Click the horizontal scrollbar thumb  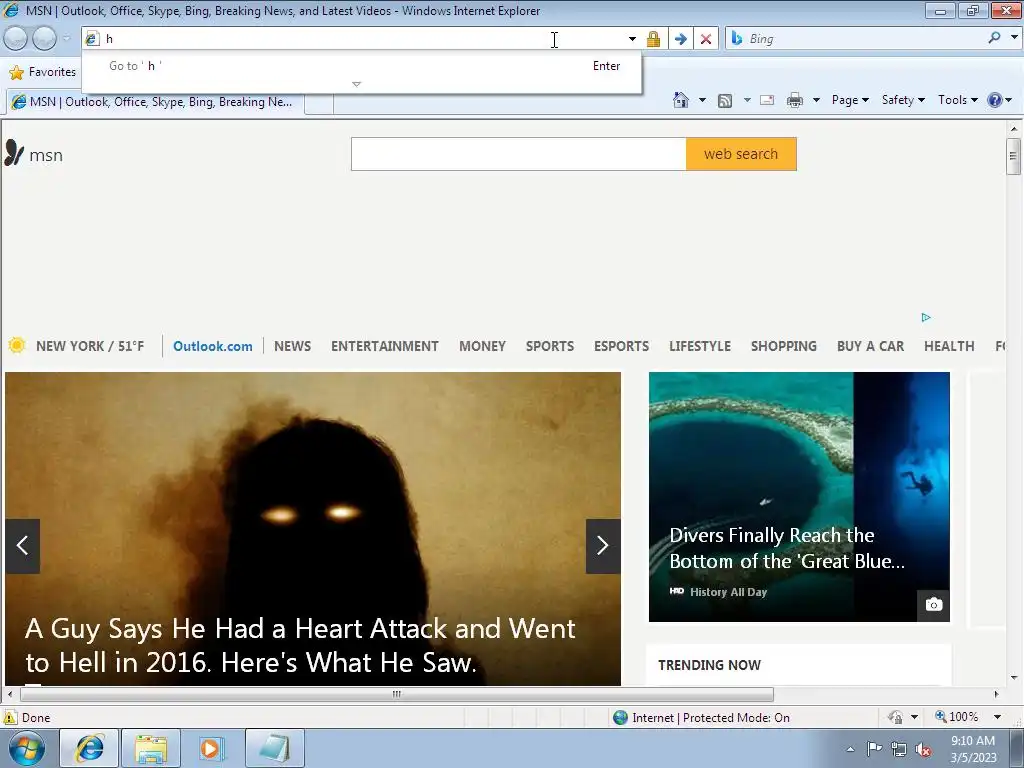396,694
